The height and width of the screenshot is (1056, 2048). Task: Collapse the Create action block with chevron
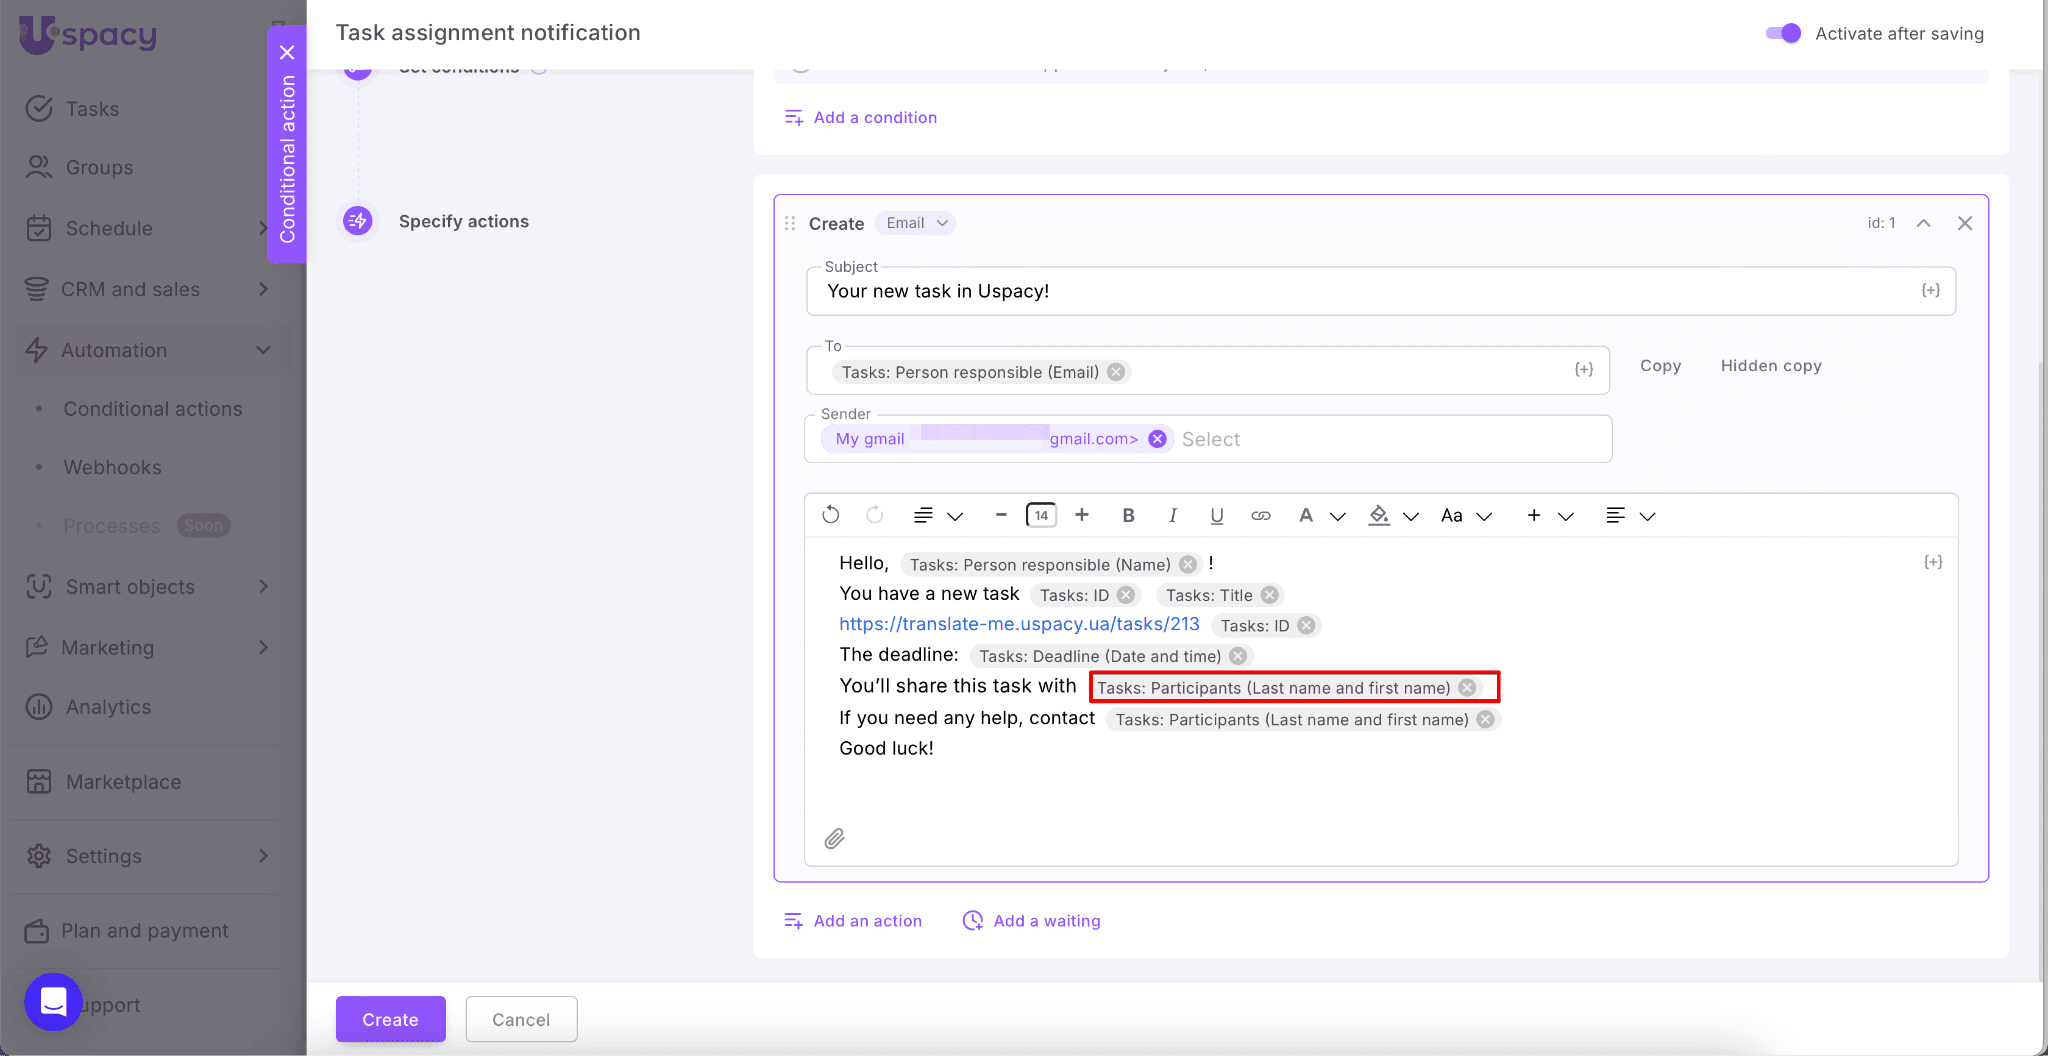[1923, 223]
